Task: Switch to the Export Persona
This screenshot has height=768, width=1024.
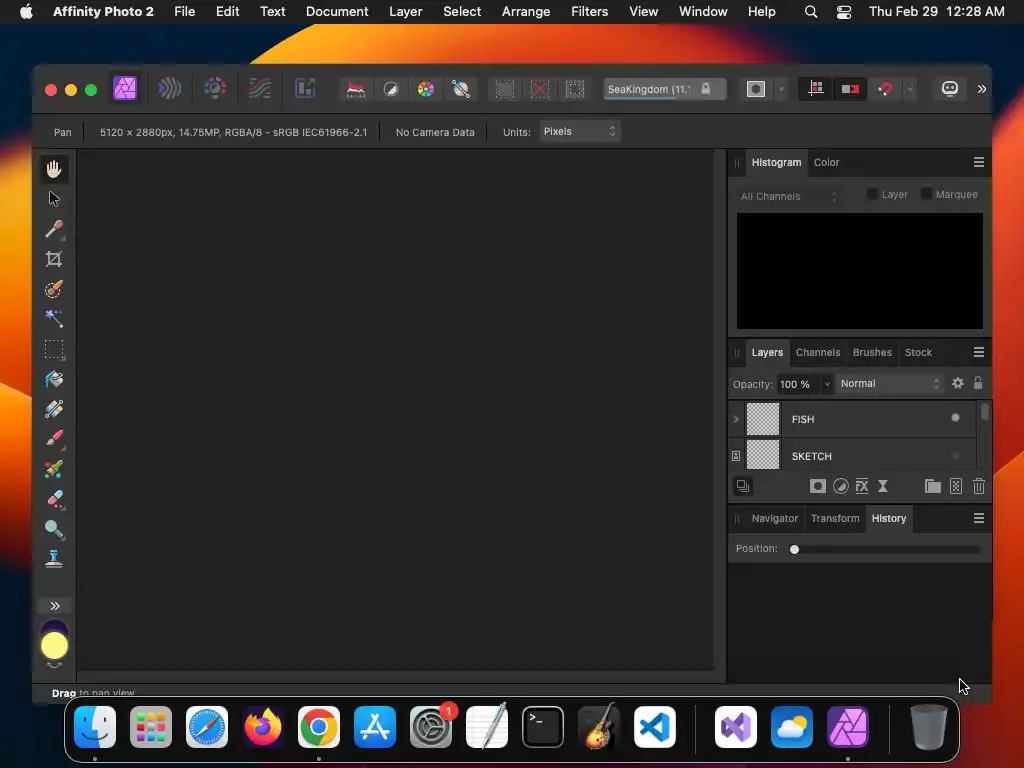Action: pos(305,88)
